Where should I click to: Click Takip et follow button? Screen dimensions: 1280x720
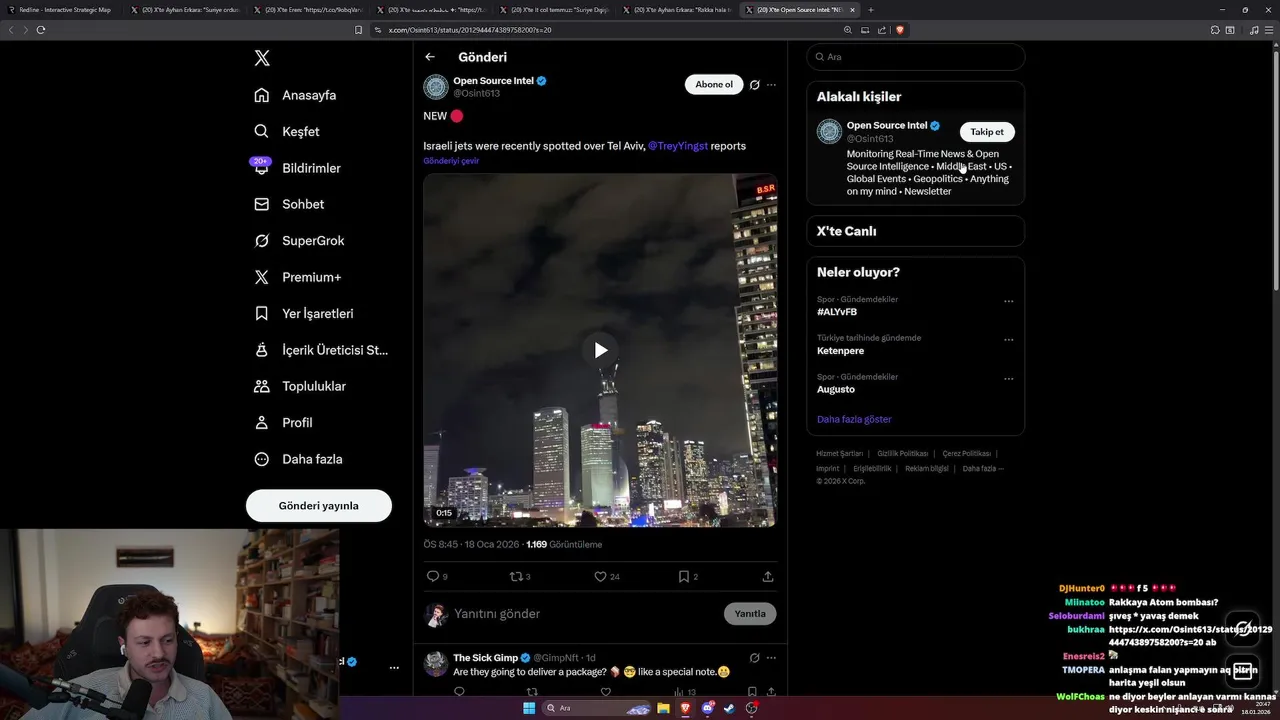coord(987,132)
